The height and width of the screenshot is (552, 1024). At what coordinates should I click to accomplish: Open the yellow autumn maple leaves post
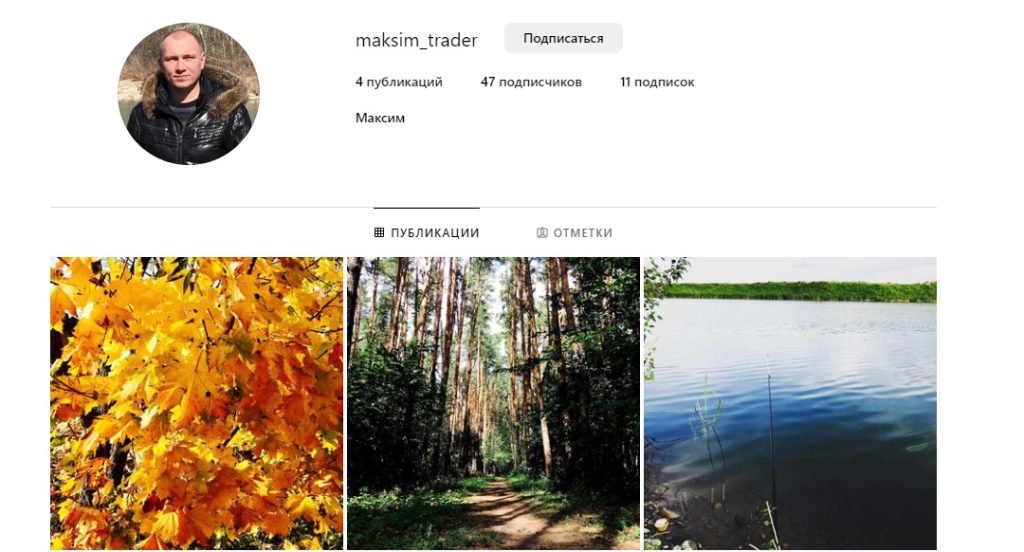(x=197, y=403)
